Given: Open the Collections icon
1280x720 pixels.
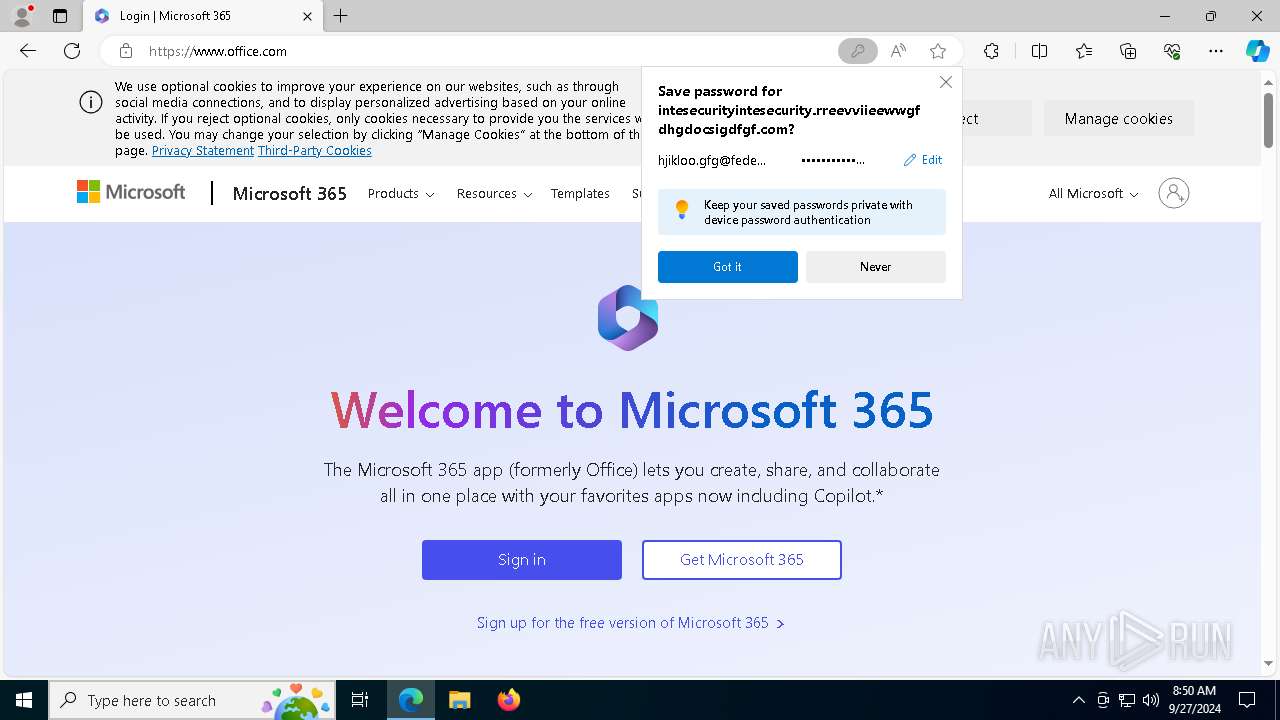Looking at the screenshot, I should click(x=1128, y=51).
